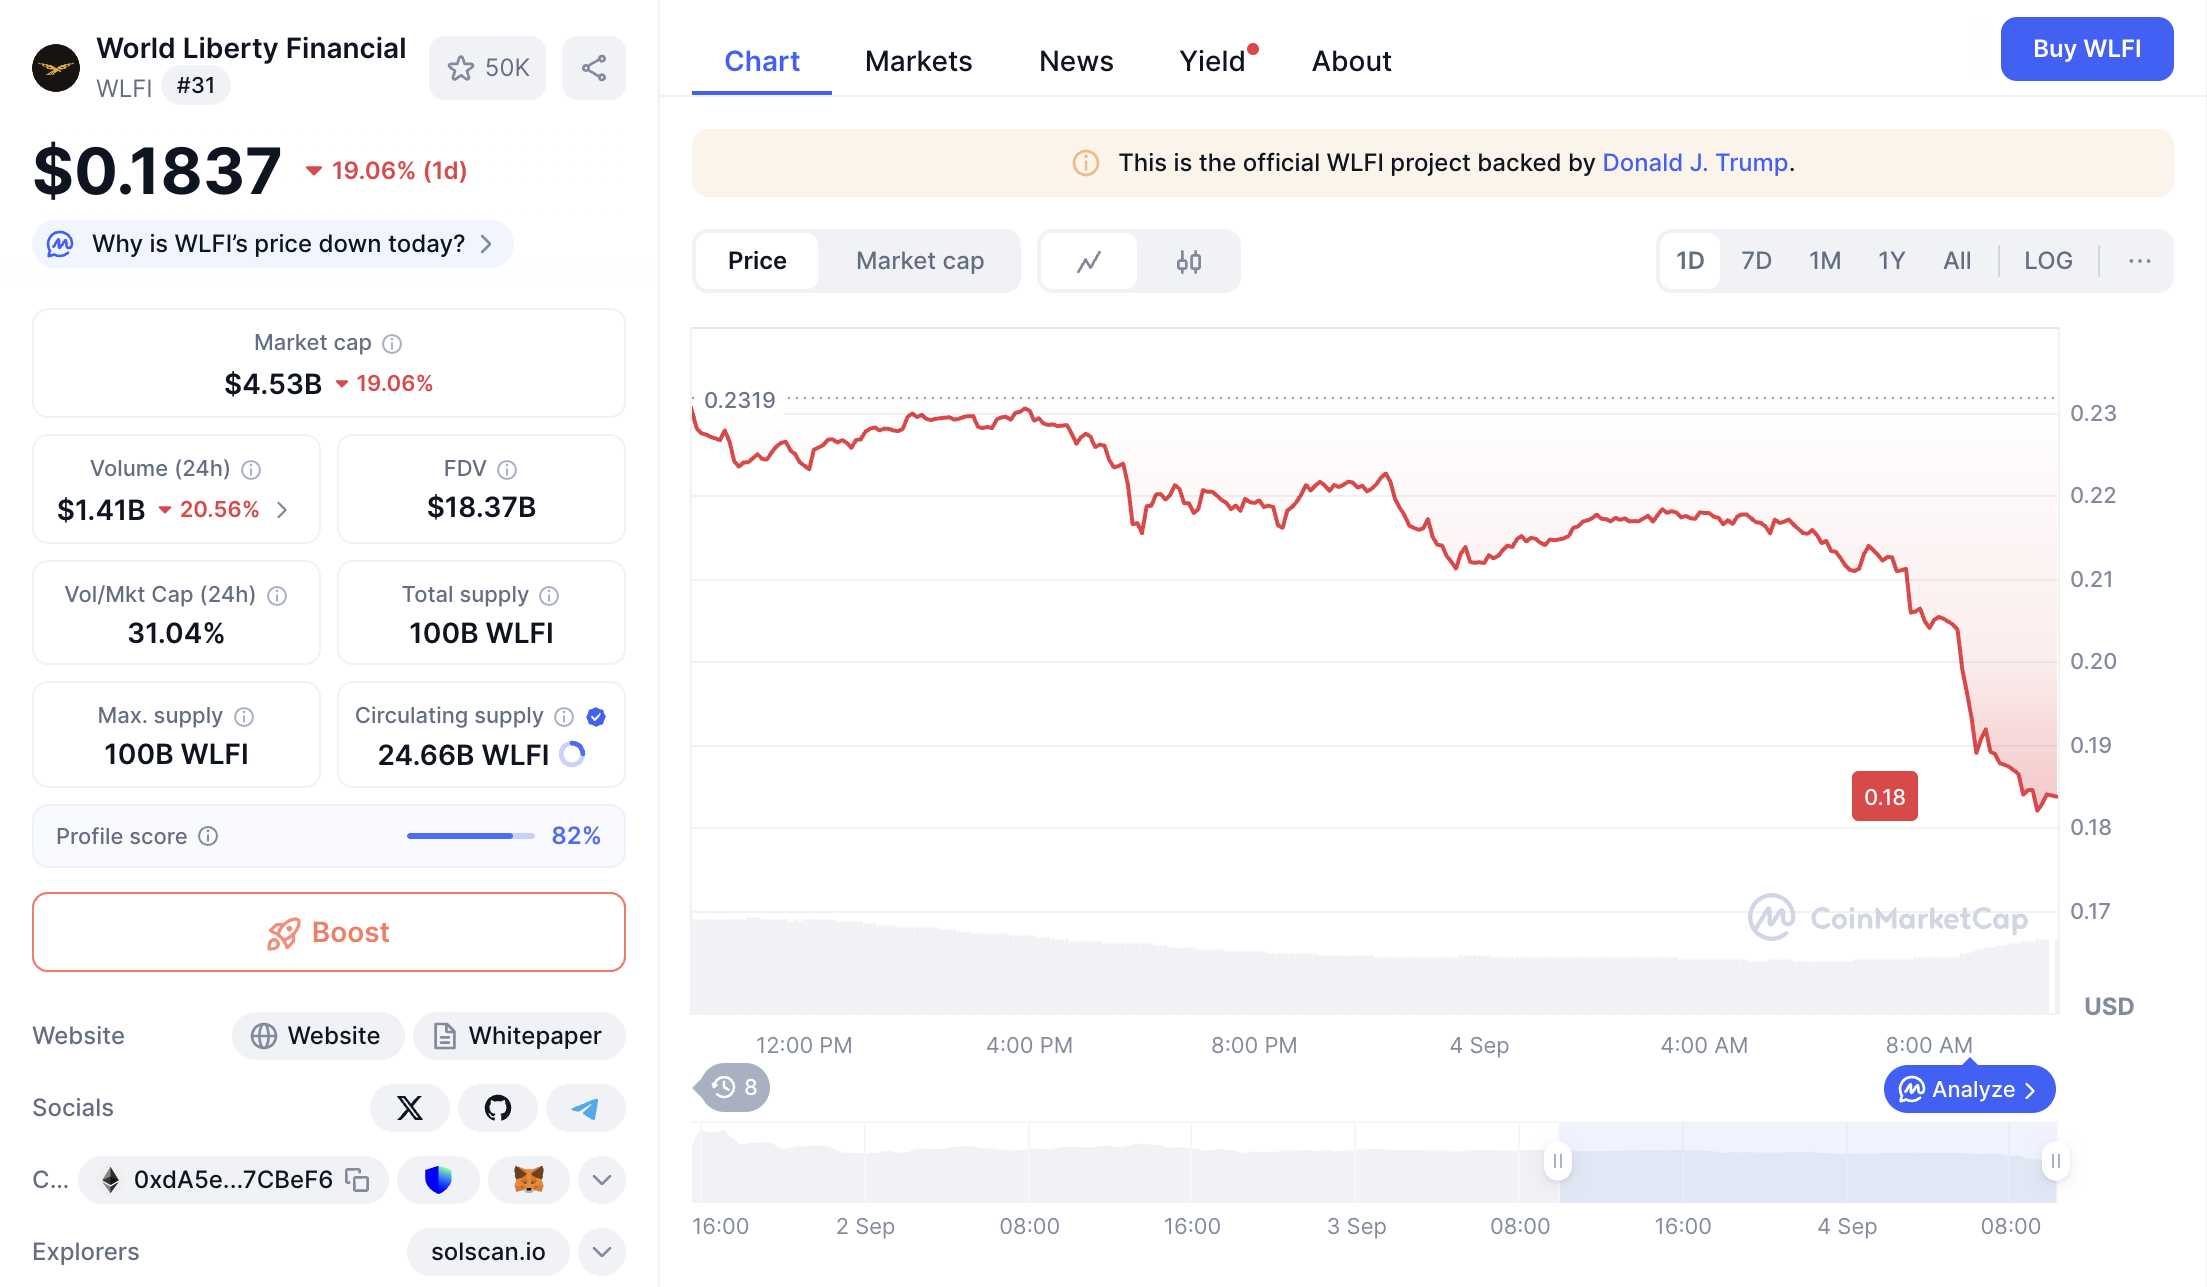The width and height of the screenshot is (2207, 1287).
Task: Click the Buy WLFI button
Action: (x=2087, y=49)
